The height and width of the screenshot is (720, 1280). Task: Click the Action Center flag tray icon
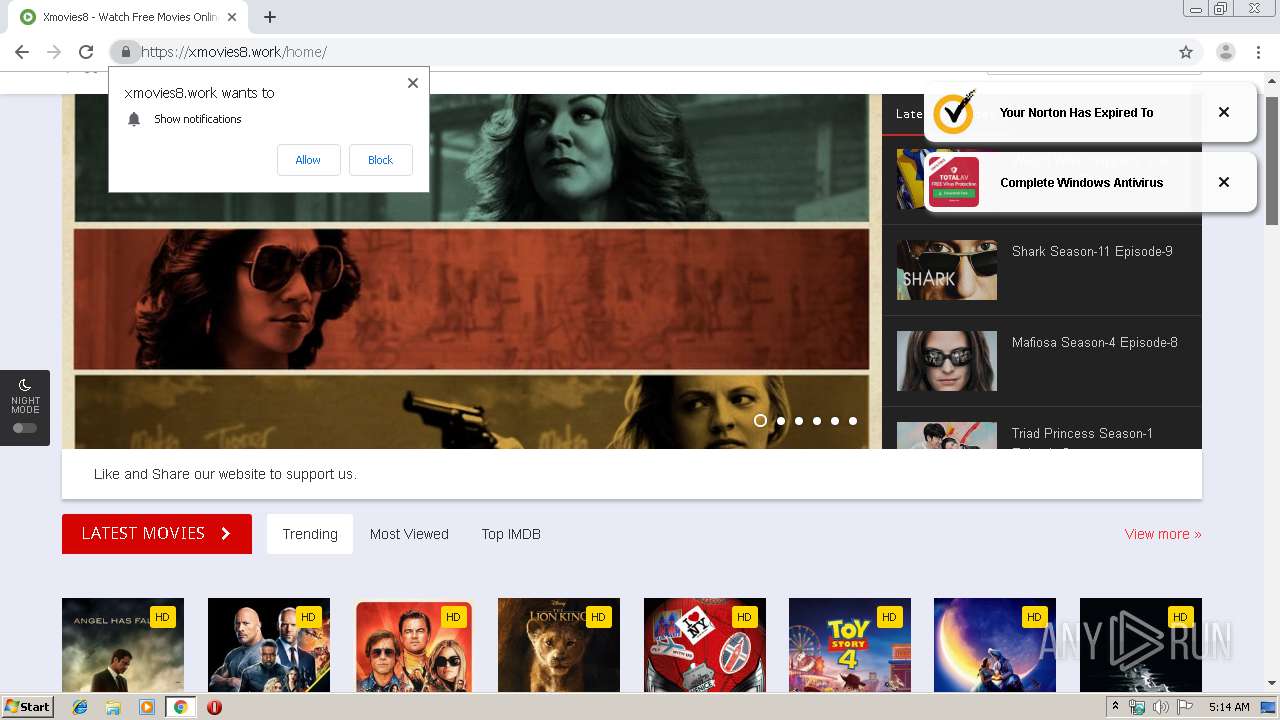(1185, 707)
